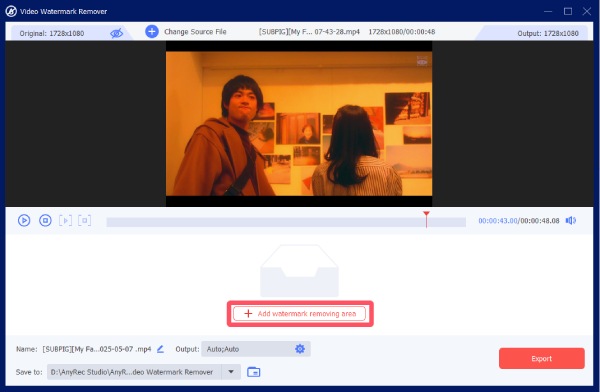Click the Video Watermark Remover app logo
This screenshot has height=392, width=600.
click(x=11, y=11)
